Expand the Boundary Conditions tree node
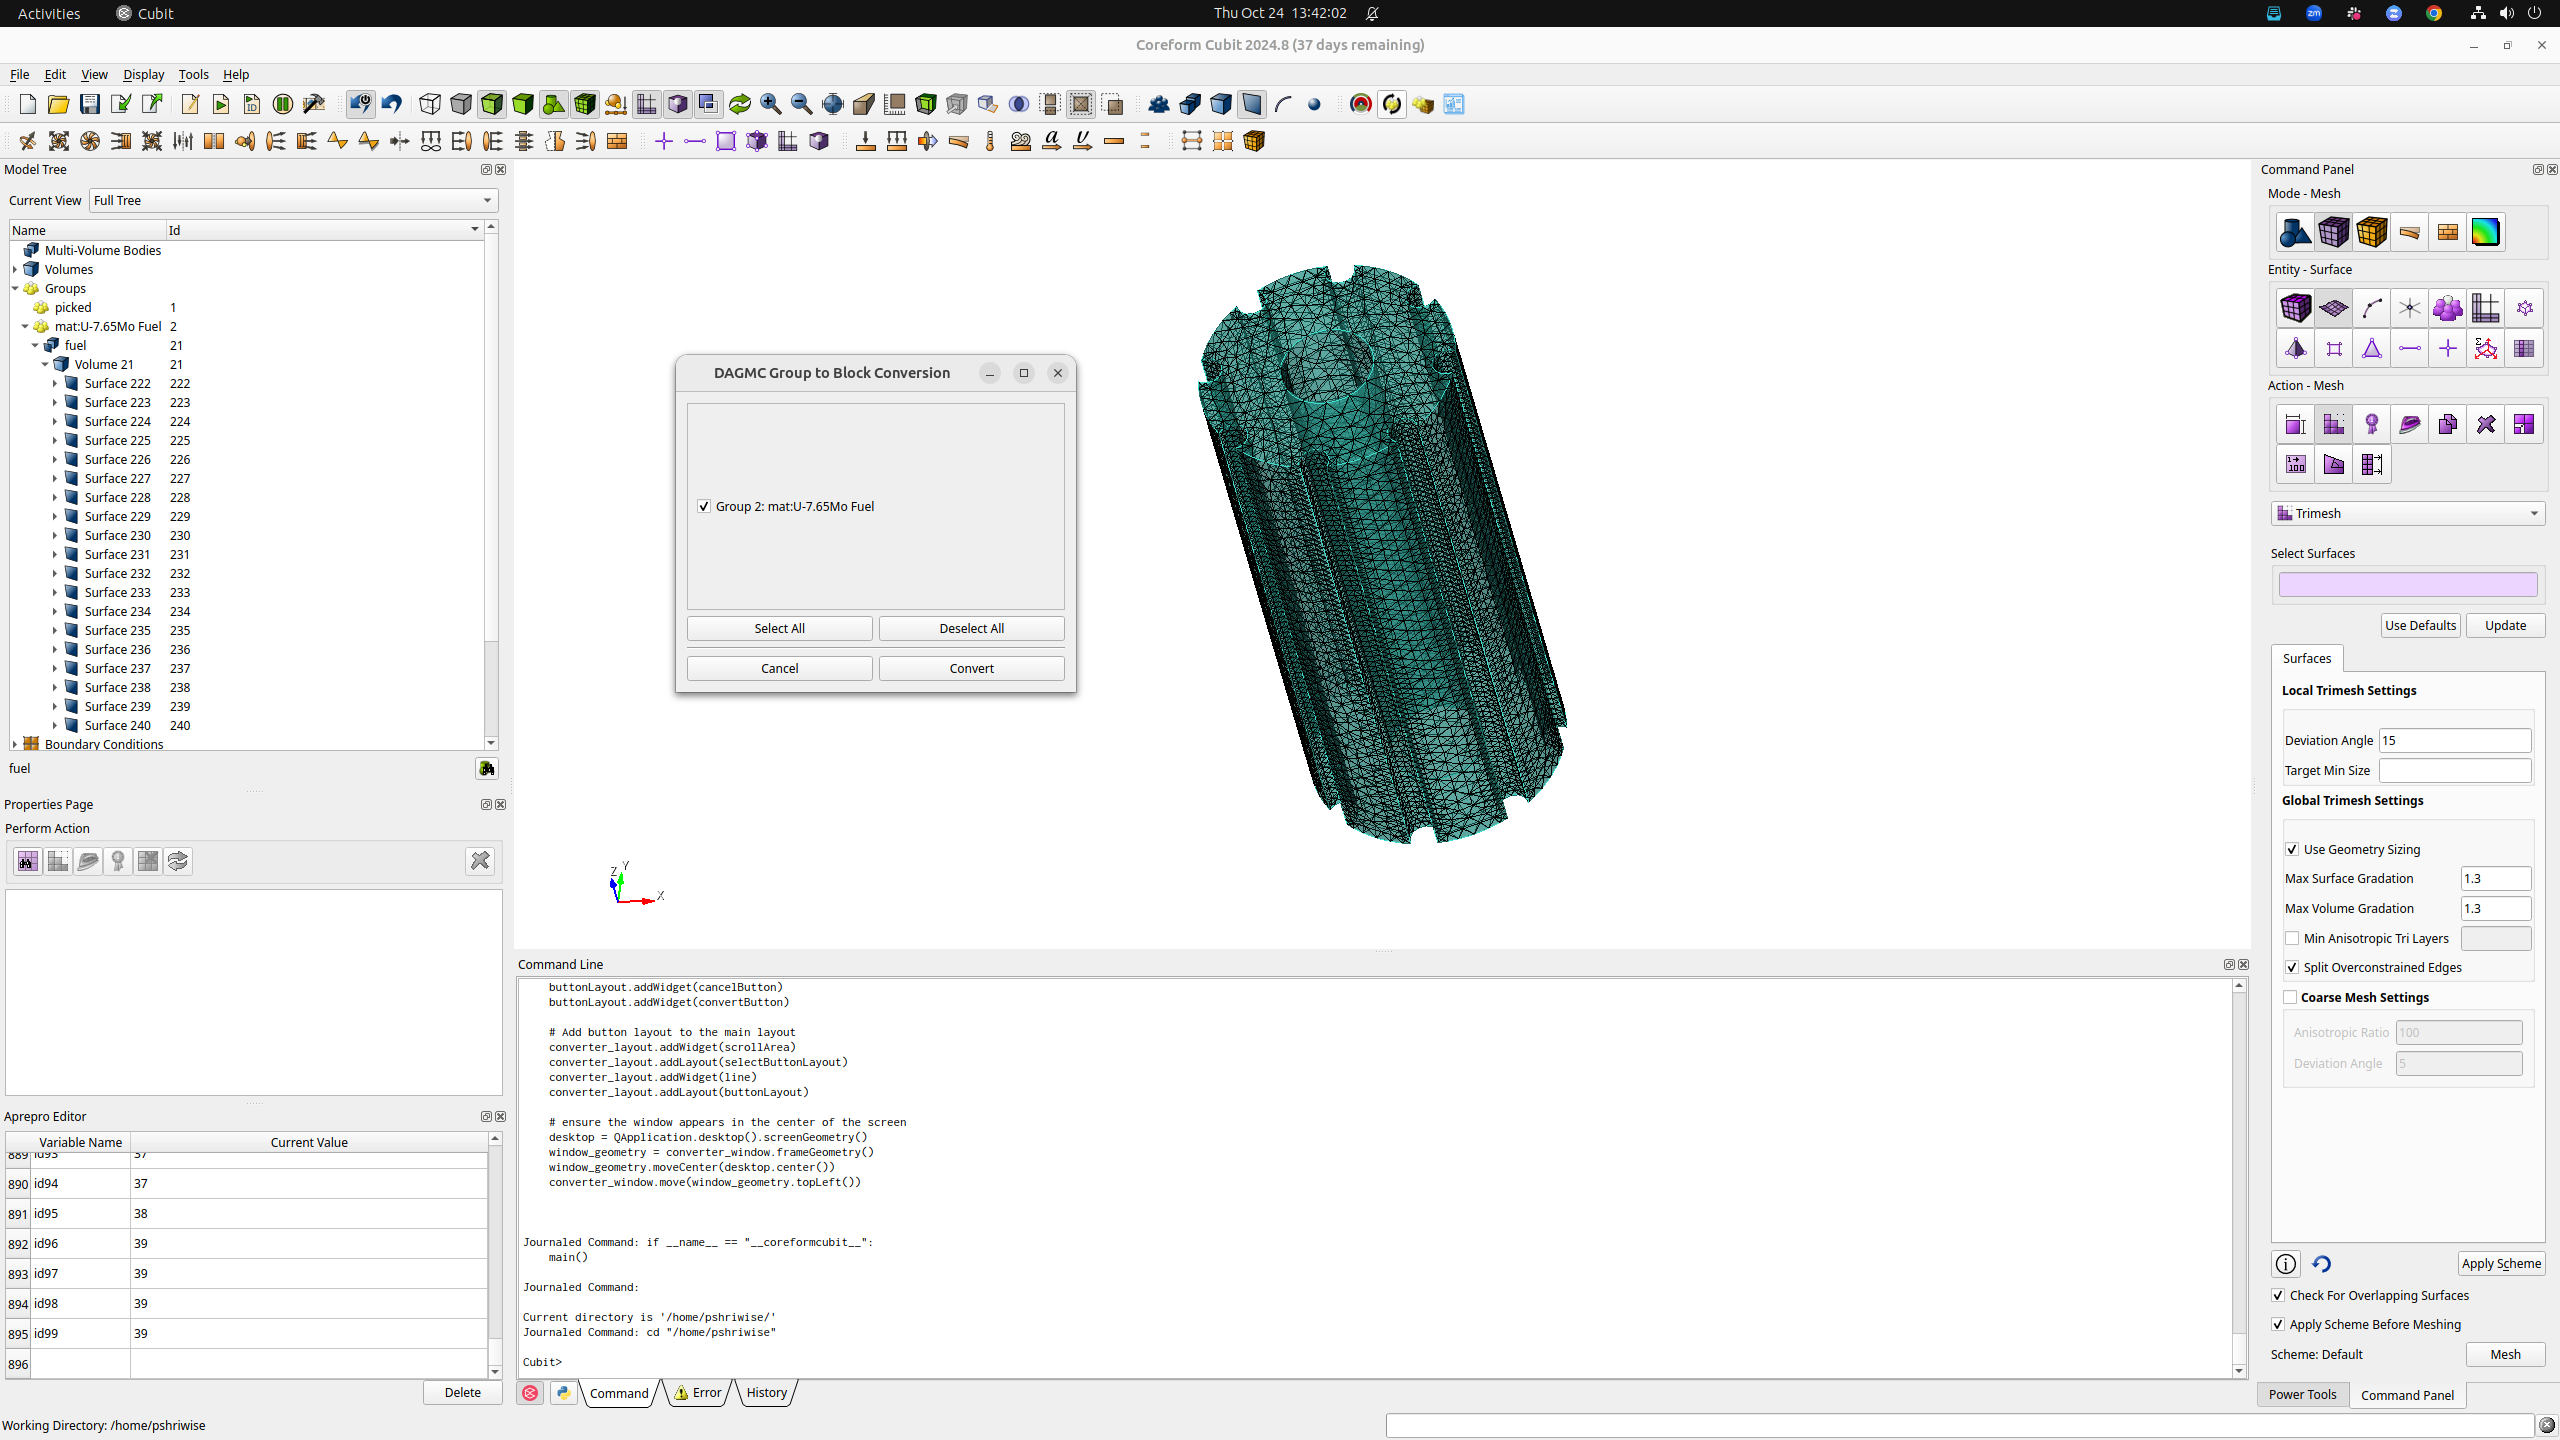Viewport: 2560px width, 1440px height. point(15,744)
